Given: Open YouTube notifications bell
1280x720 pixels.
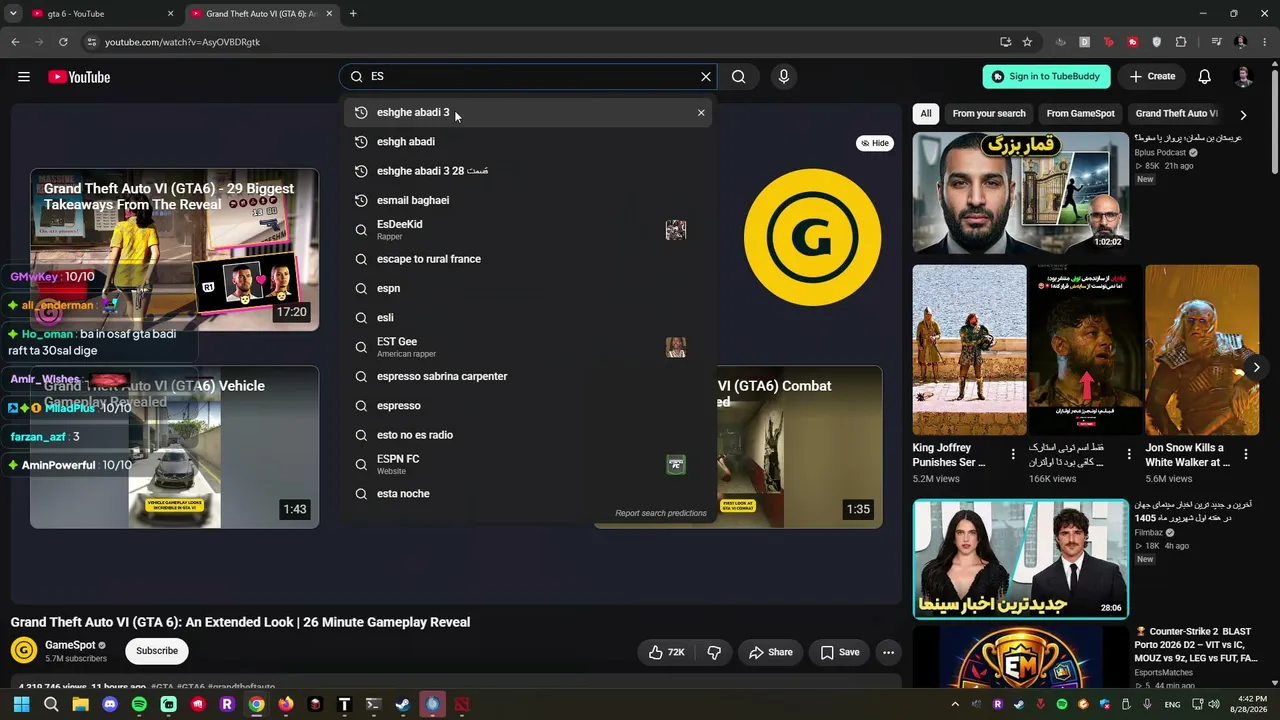Looking at the screenshot, I should click(1205, 76).
